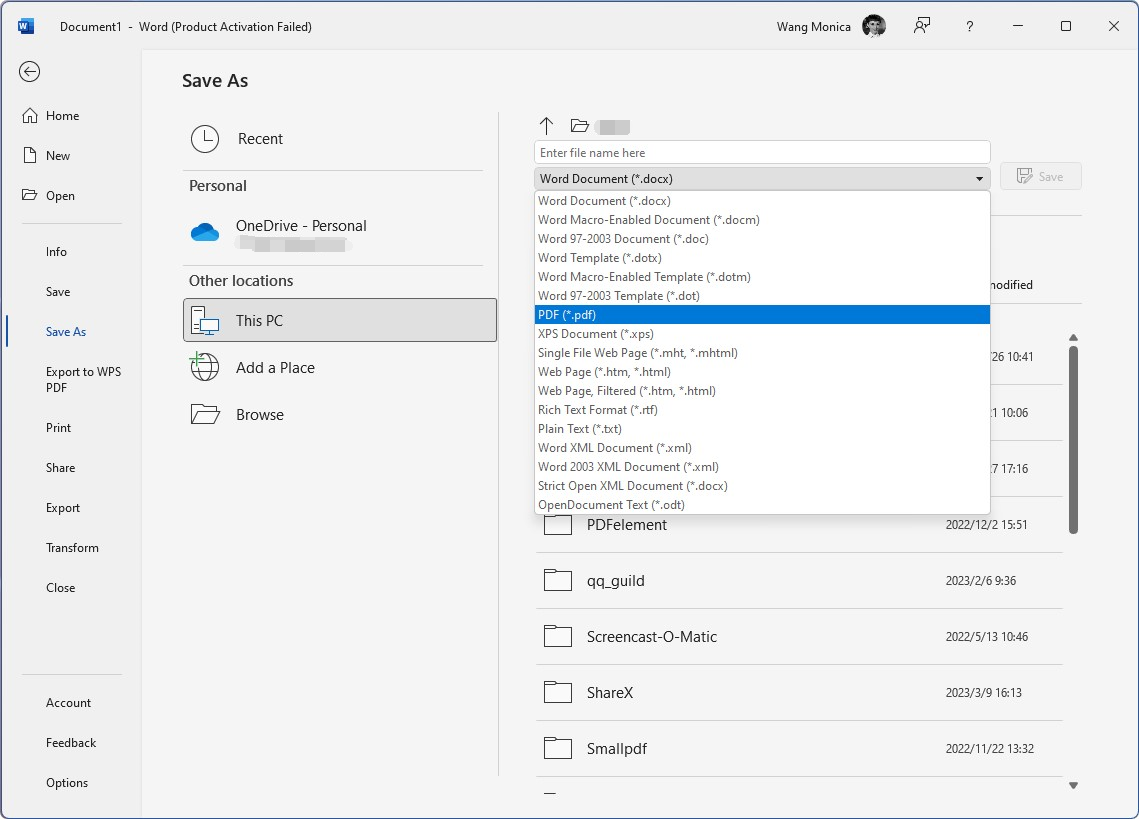Click the Browse folder icon
The width and height of the screenshot is (1139, 819).
205,414
